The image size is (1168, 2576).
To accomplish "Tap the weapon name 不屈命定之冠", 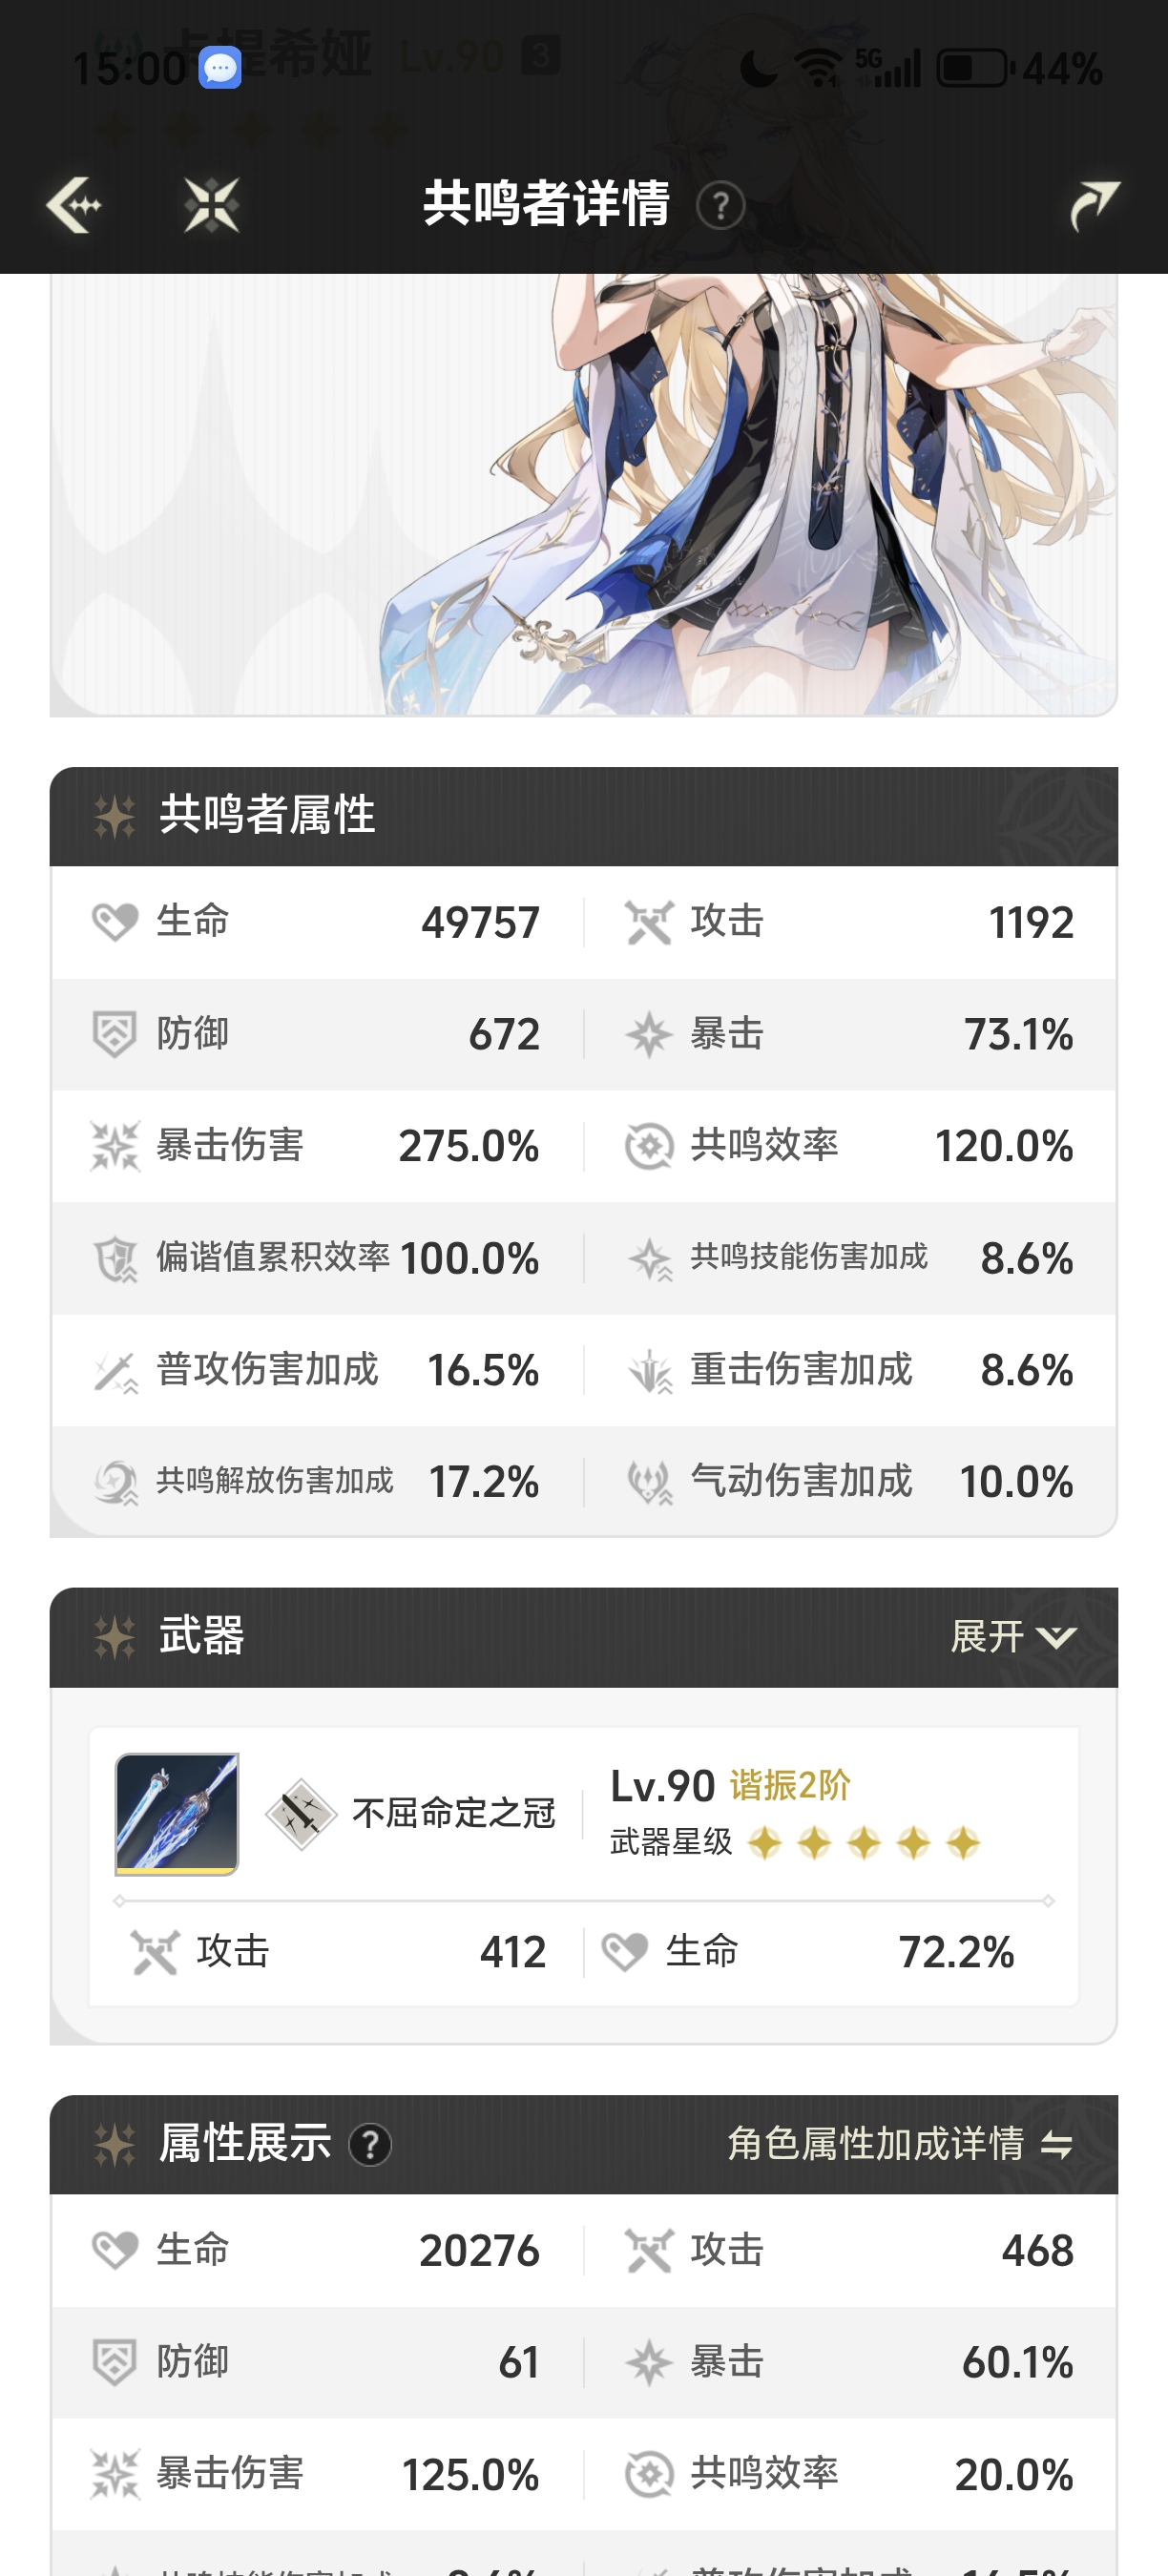I will tap(453, 1813).
